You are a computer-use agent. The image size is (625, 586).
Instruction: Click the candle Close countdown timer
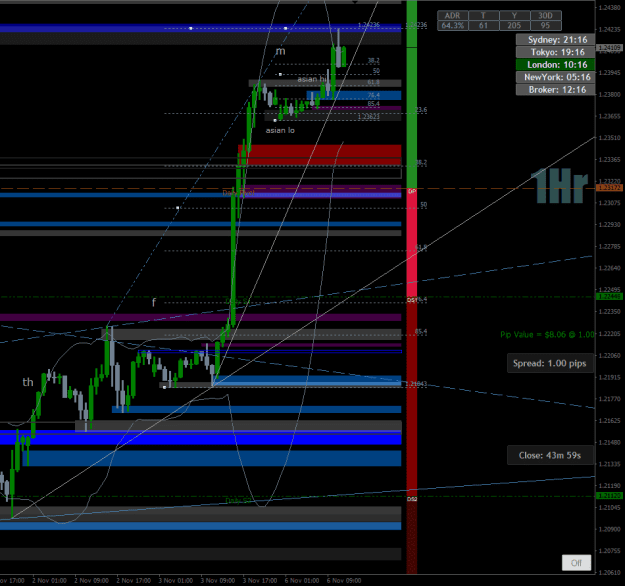(x=550, y=455)
